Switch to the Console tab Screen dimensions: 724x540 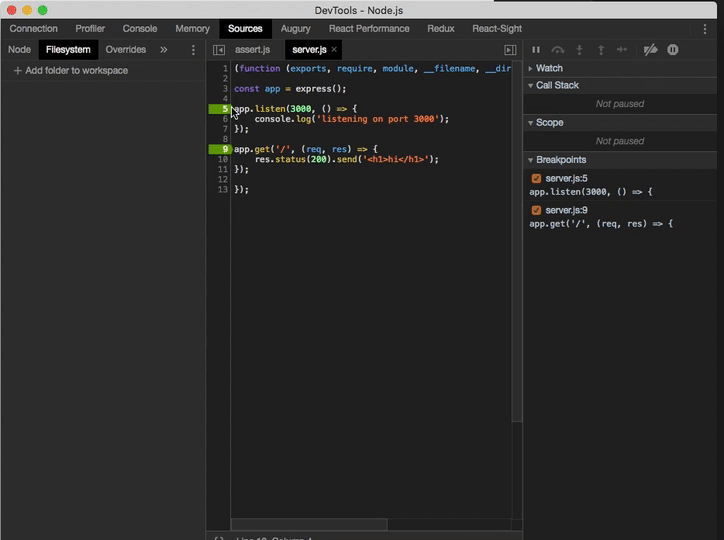[x=140, y=29]
